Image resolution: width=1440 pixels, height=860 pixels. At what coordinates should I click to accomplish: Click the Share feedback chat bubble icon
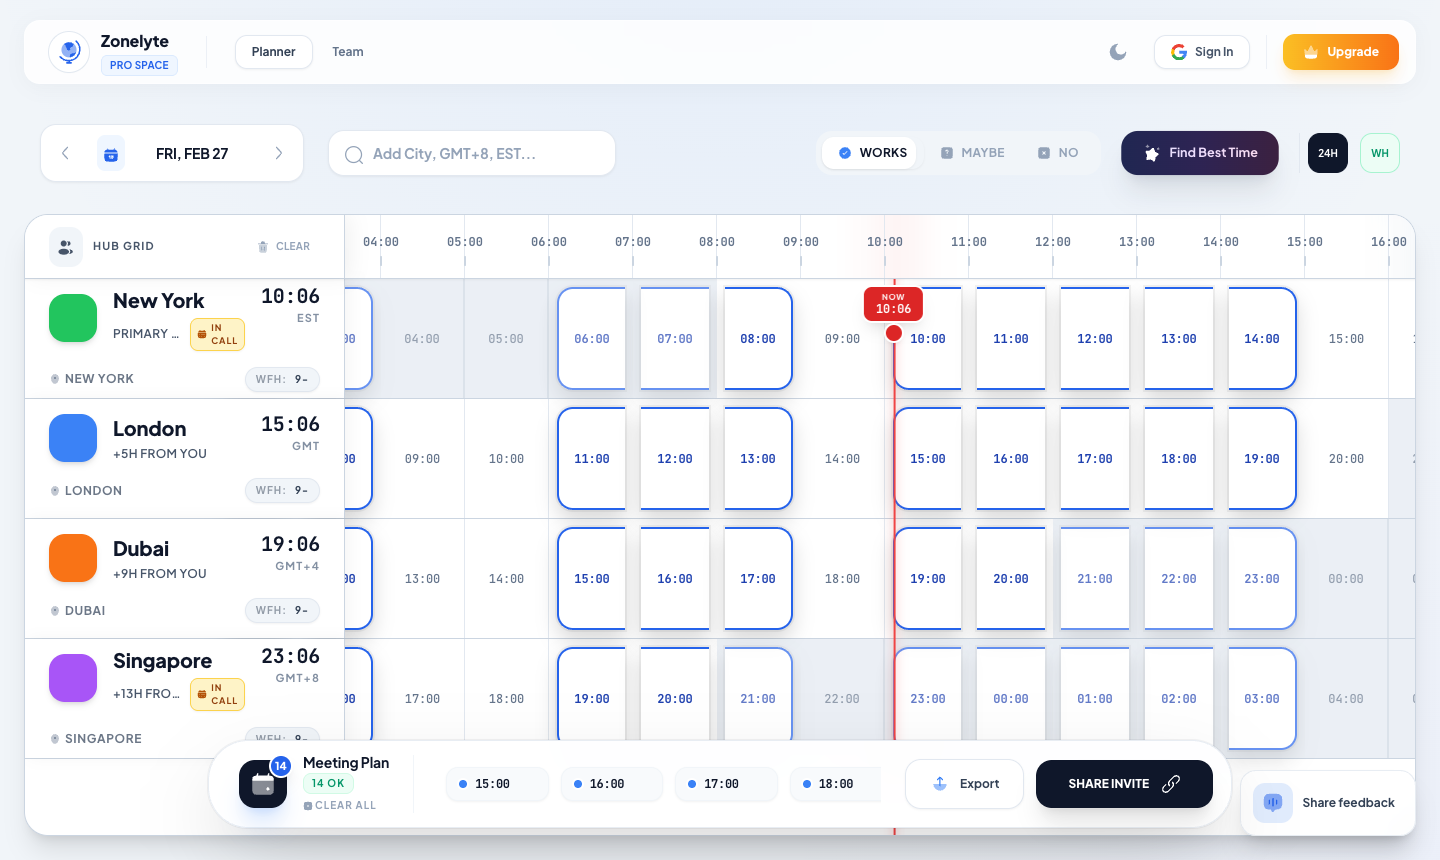1272,802
